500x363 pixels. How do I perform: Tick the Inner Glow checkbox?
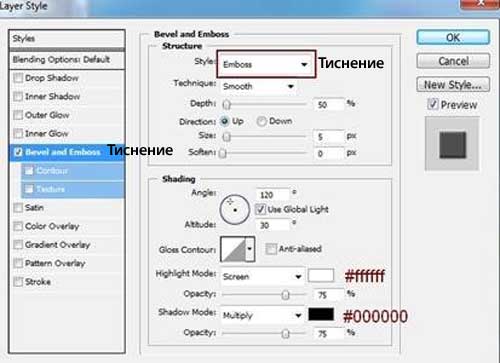[18, 134]
